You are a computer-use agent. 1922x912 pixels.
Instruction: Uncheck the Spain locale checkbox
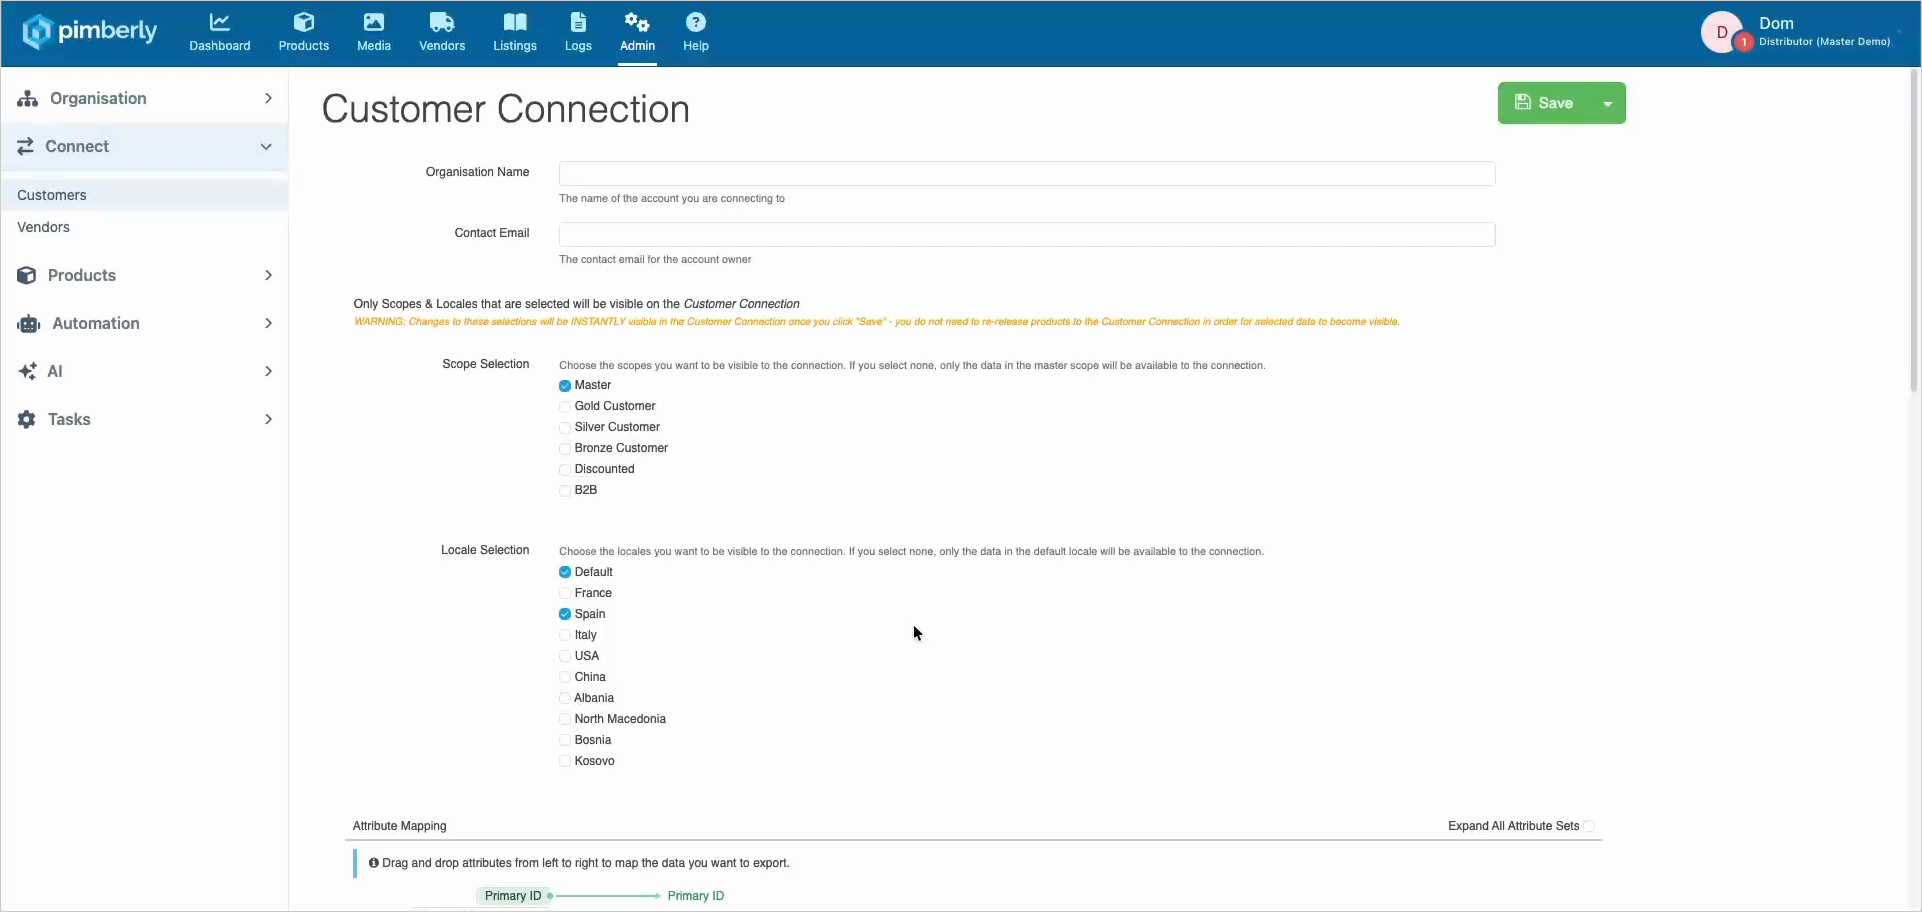(x=565, y=614)
